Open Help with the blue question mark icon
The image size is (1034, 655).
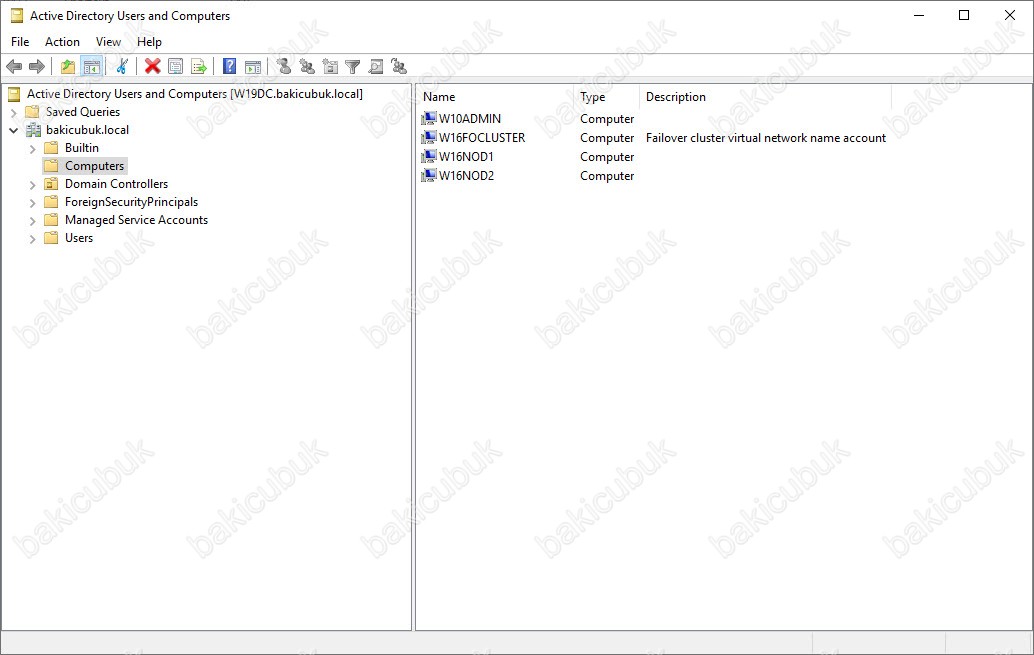pyautogui.click(x=229, y=66)
